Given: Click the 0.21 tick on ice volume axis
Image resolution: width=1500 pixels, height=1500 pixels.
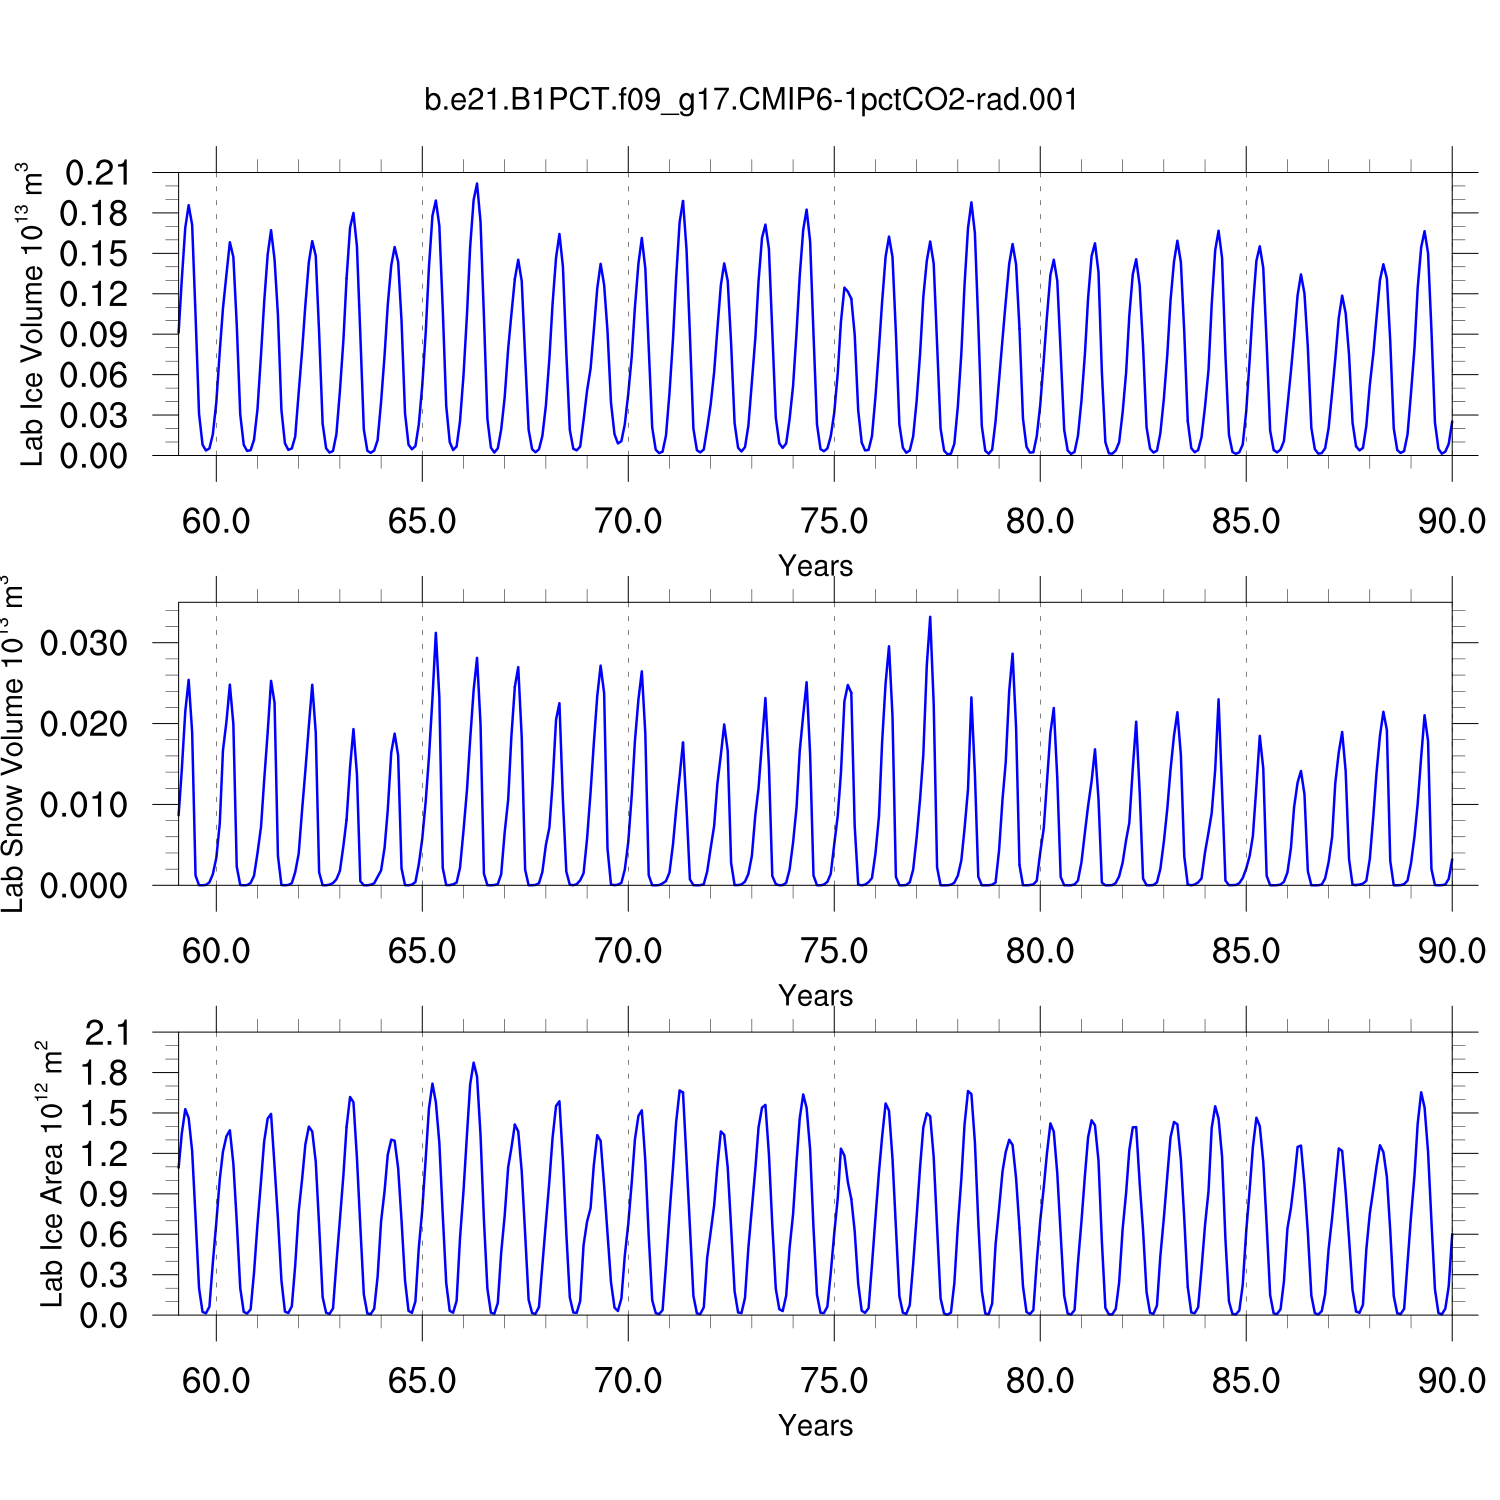Looking at the screenshot, I should 97,173.
